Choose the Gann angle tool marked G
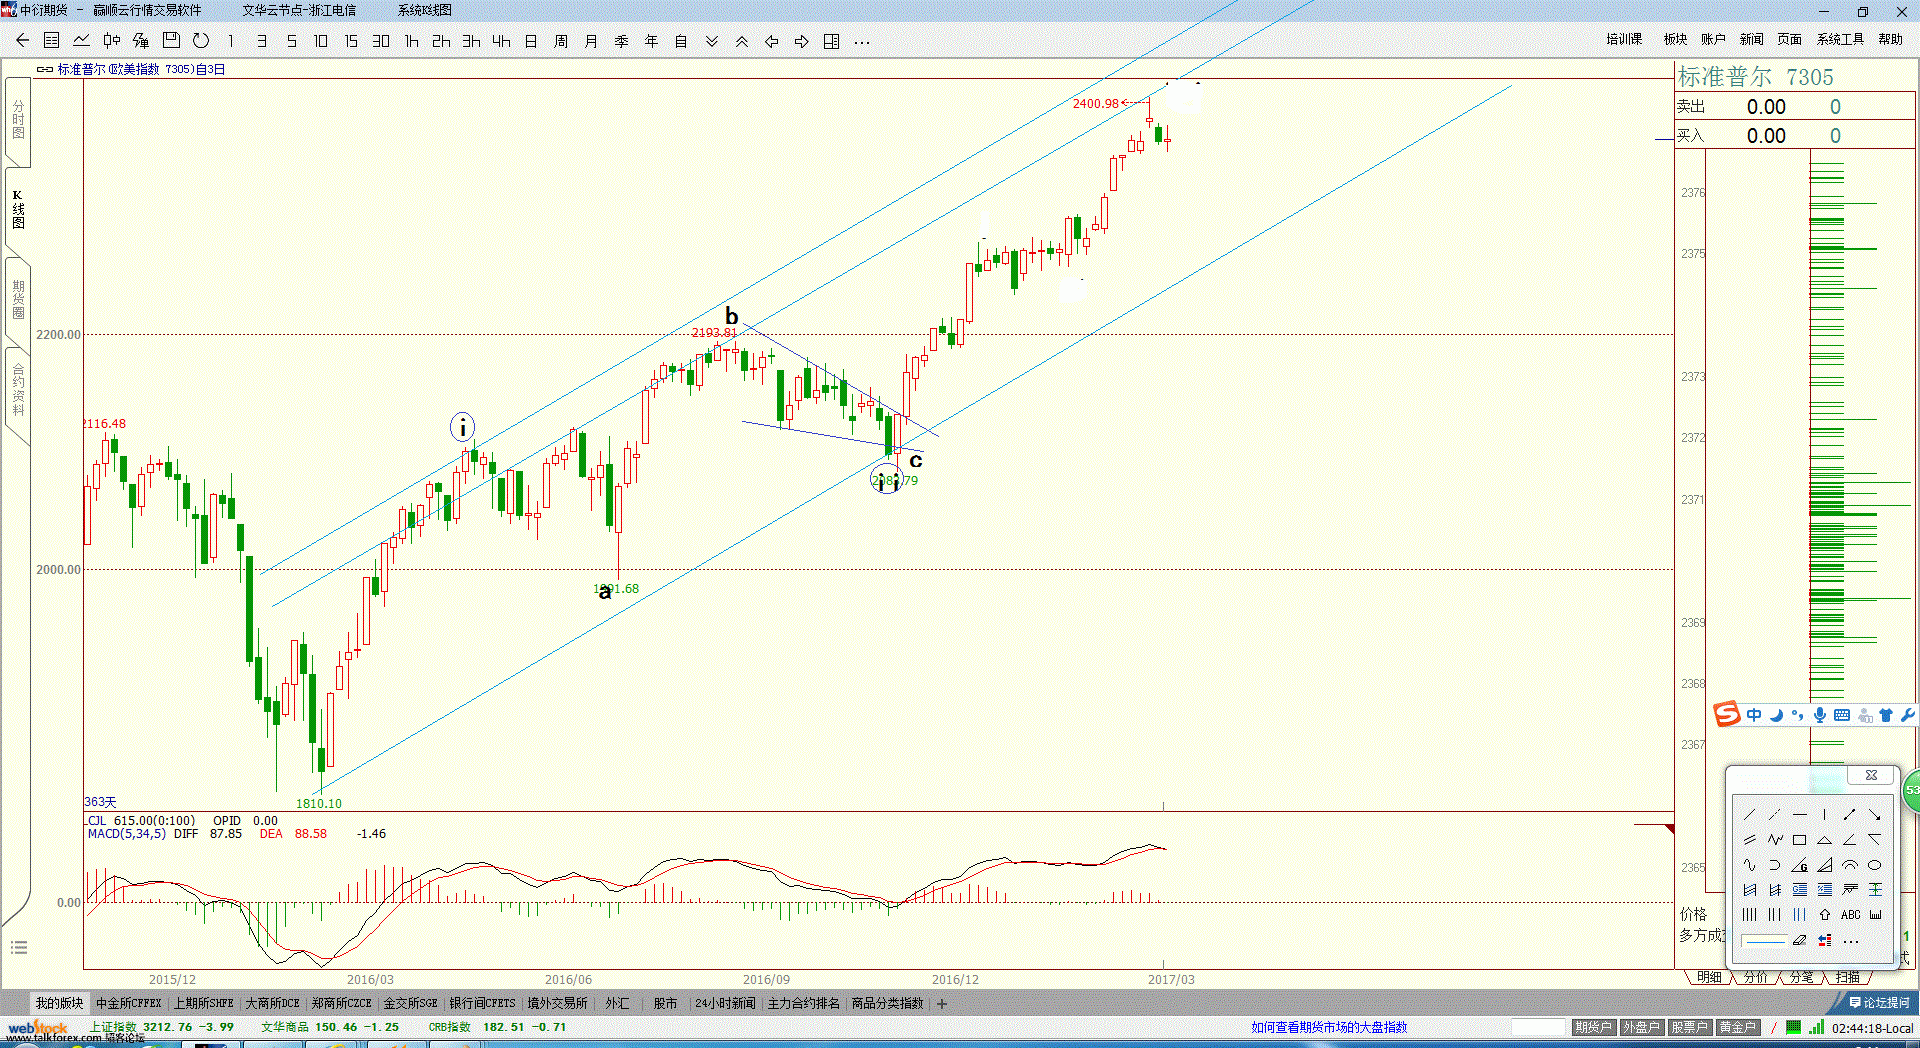The height and width of the screenshot is (1048, 1920). coord(1799,865)
